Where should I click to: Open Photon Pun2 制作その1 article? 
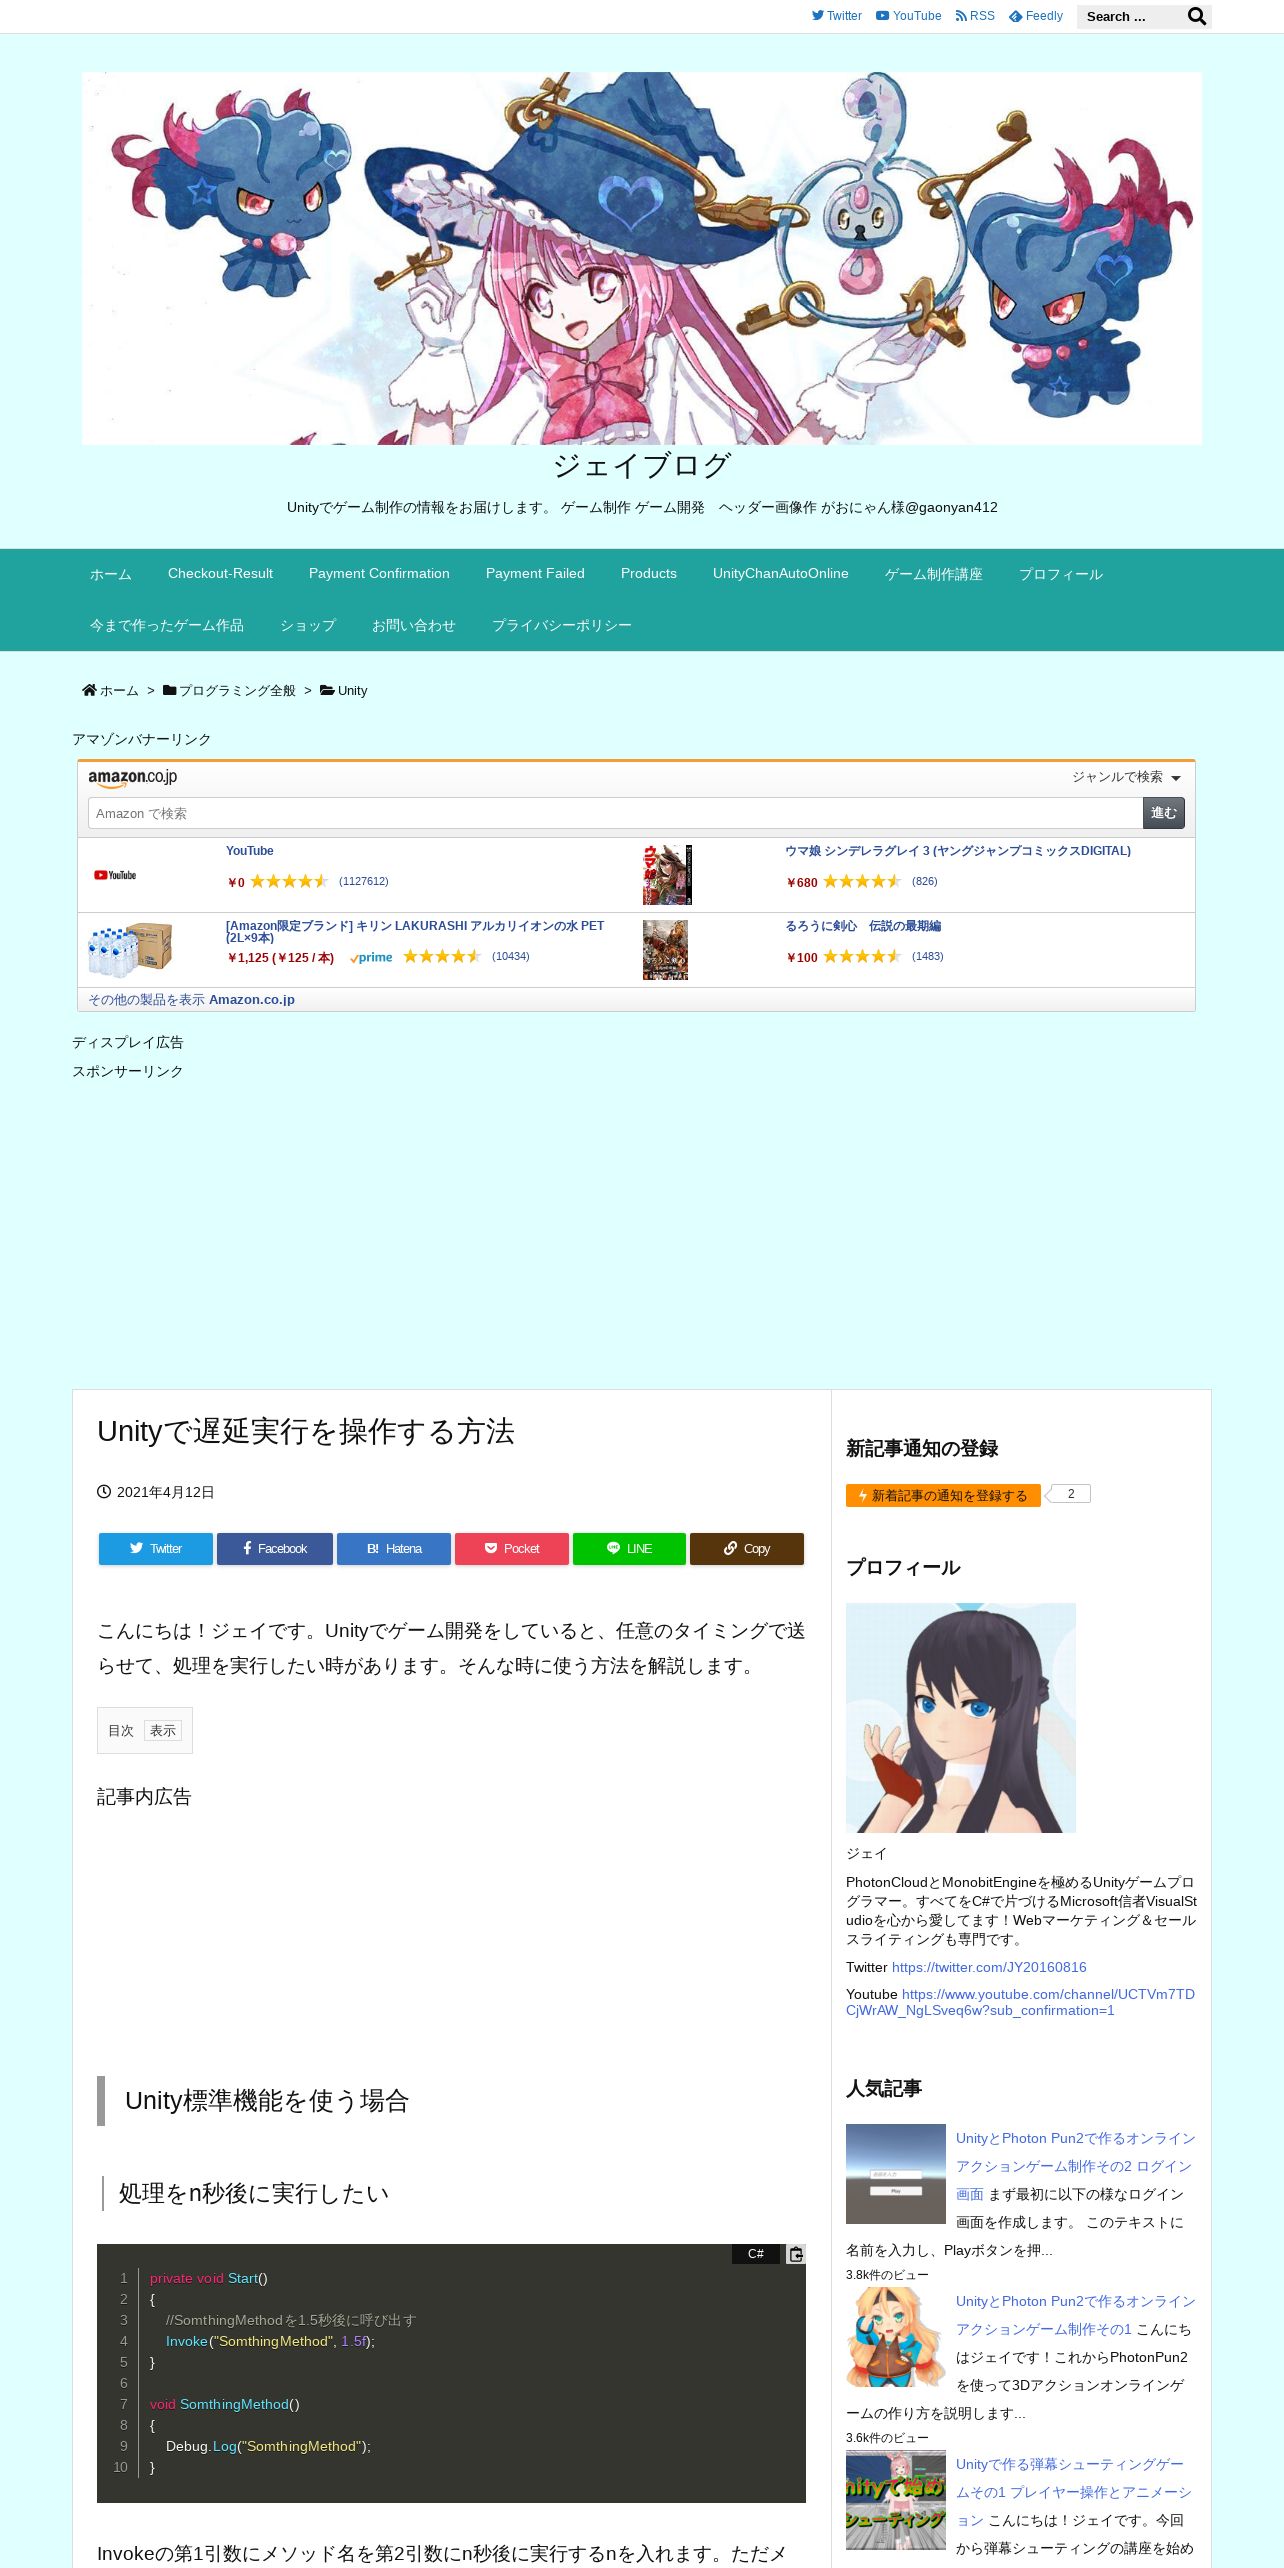[1075, 2315]
